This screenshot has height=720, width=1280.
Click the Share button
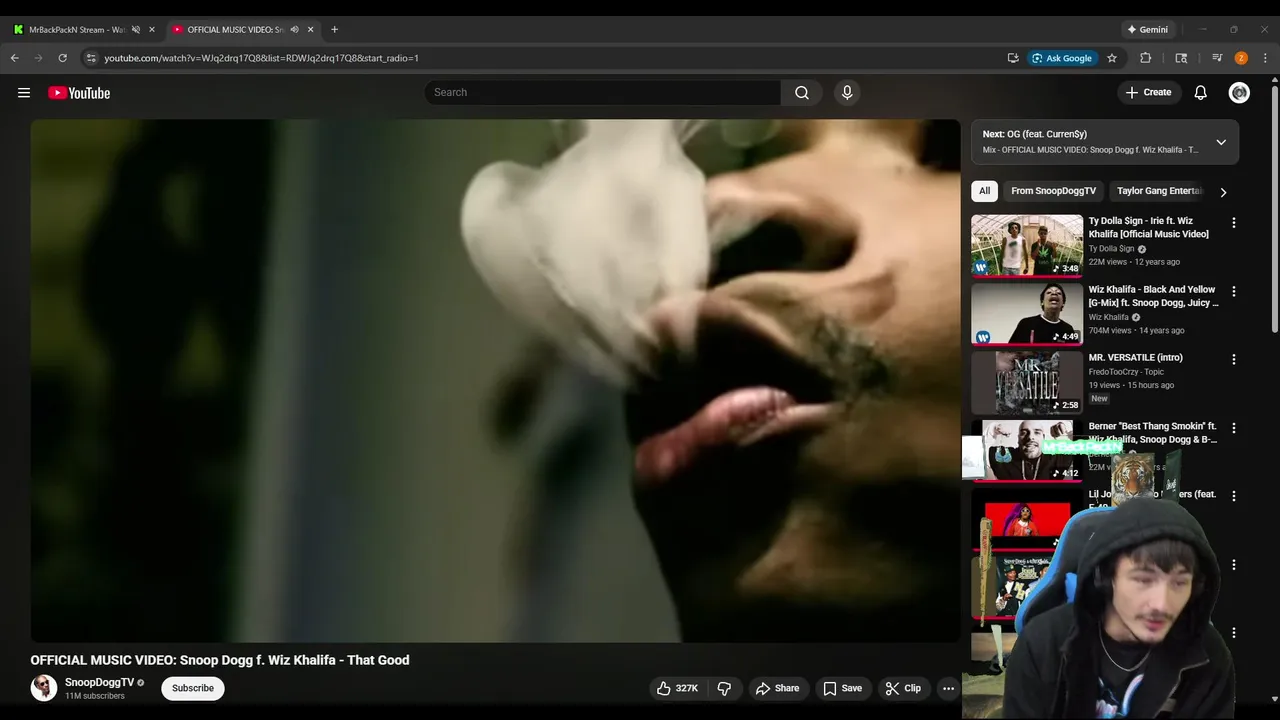(x=777, y=688)
